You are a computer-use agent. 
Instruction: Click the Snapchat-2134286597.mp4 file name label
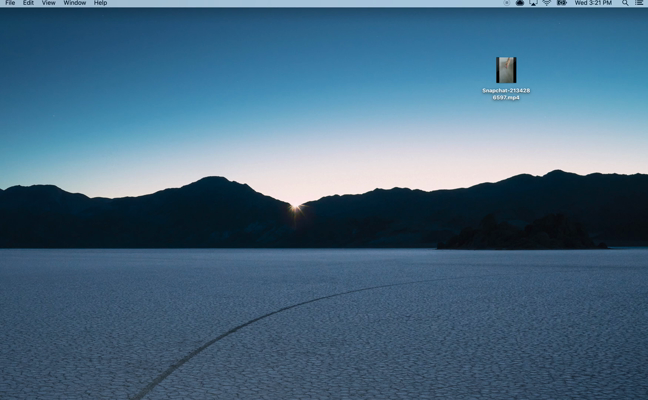[x=506, y=94]
